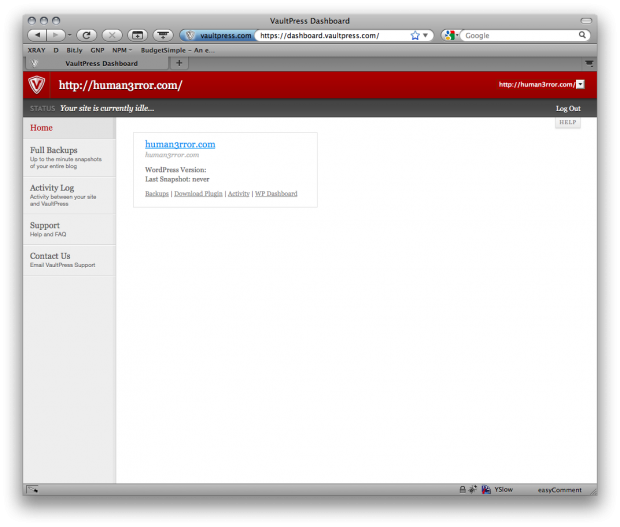Click the stop loading X button
The width and height of the screenshot is (620, 527).
pos(112,35)
